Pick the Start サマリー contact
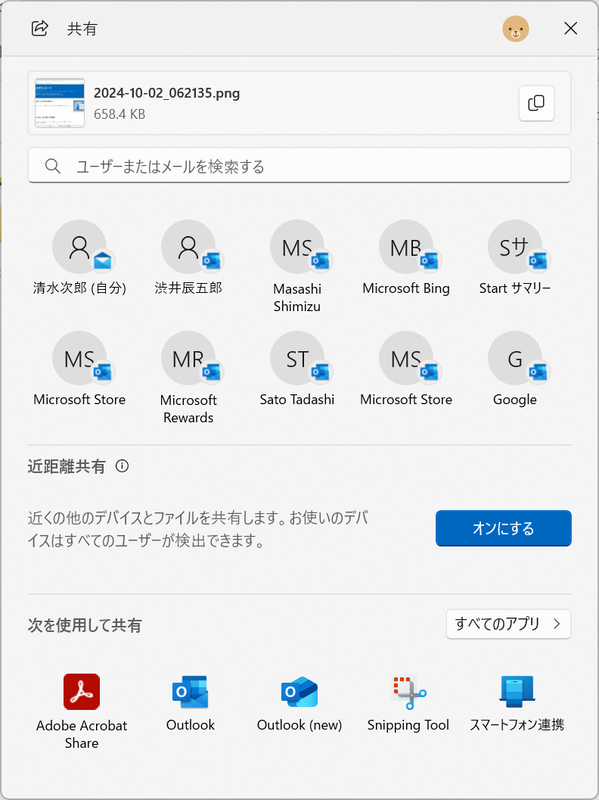 (515, 259)
